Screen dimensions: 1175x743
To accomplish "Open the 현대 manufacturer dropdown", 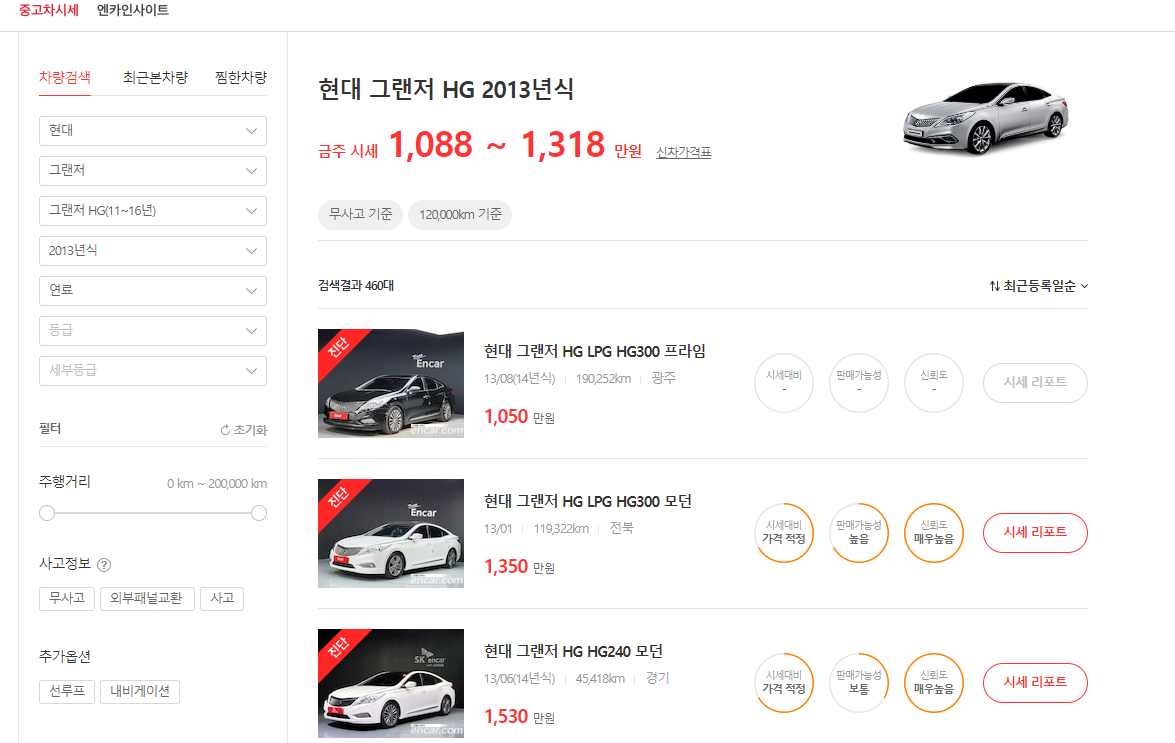I will pos(153,130).
